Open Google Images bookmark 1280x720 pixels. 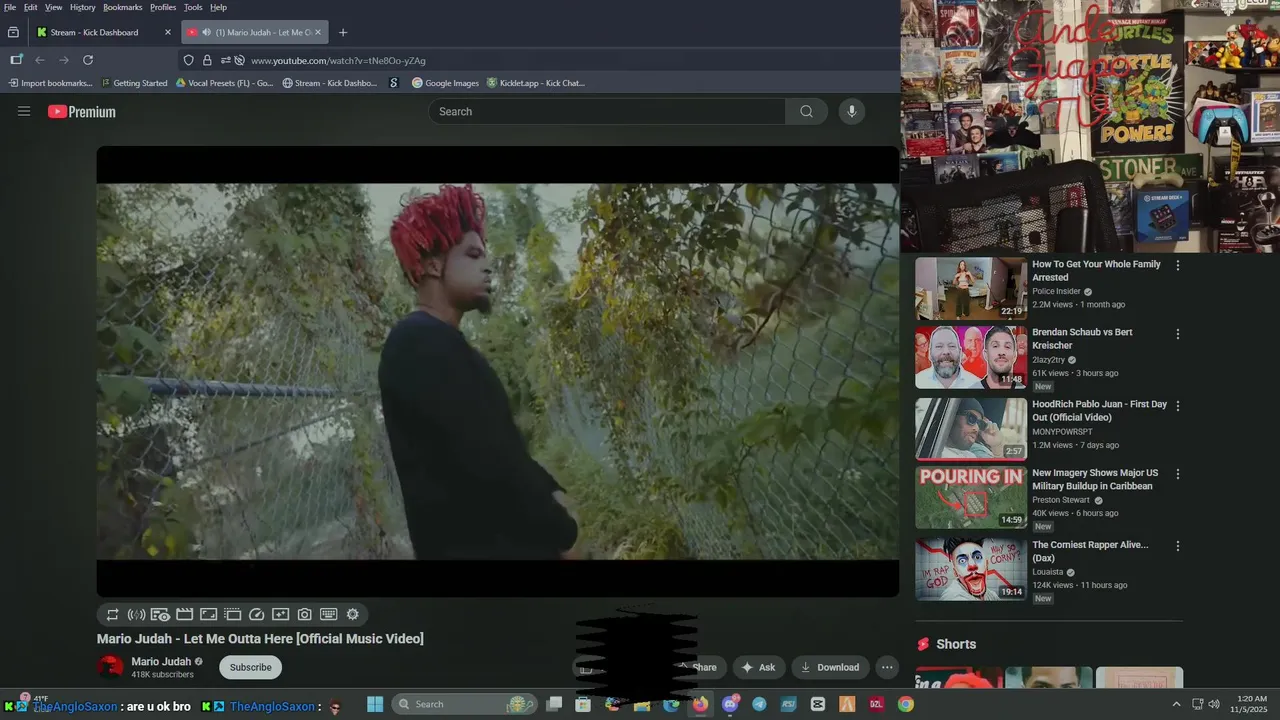pos(445,83)
